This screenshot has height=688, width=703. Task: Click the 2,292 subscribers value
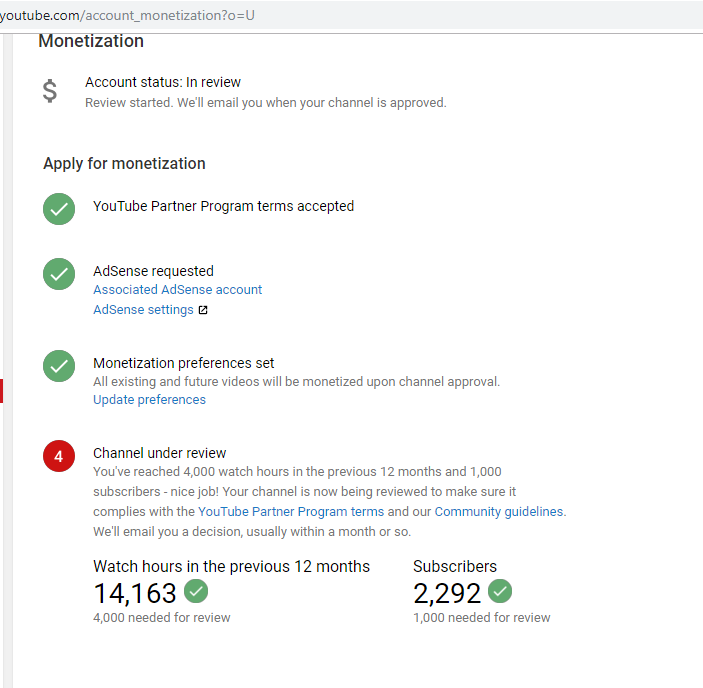coord(447,593)
